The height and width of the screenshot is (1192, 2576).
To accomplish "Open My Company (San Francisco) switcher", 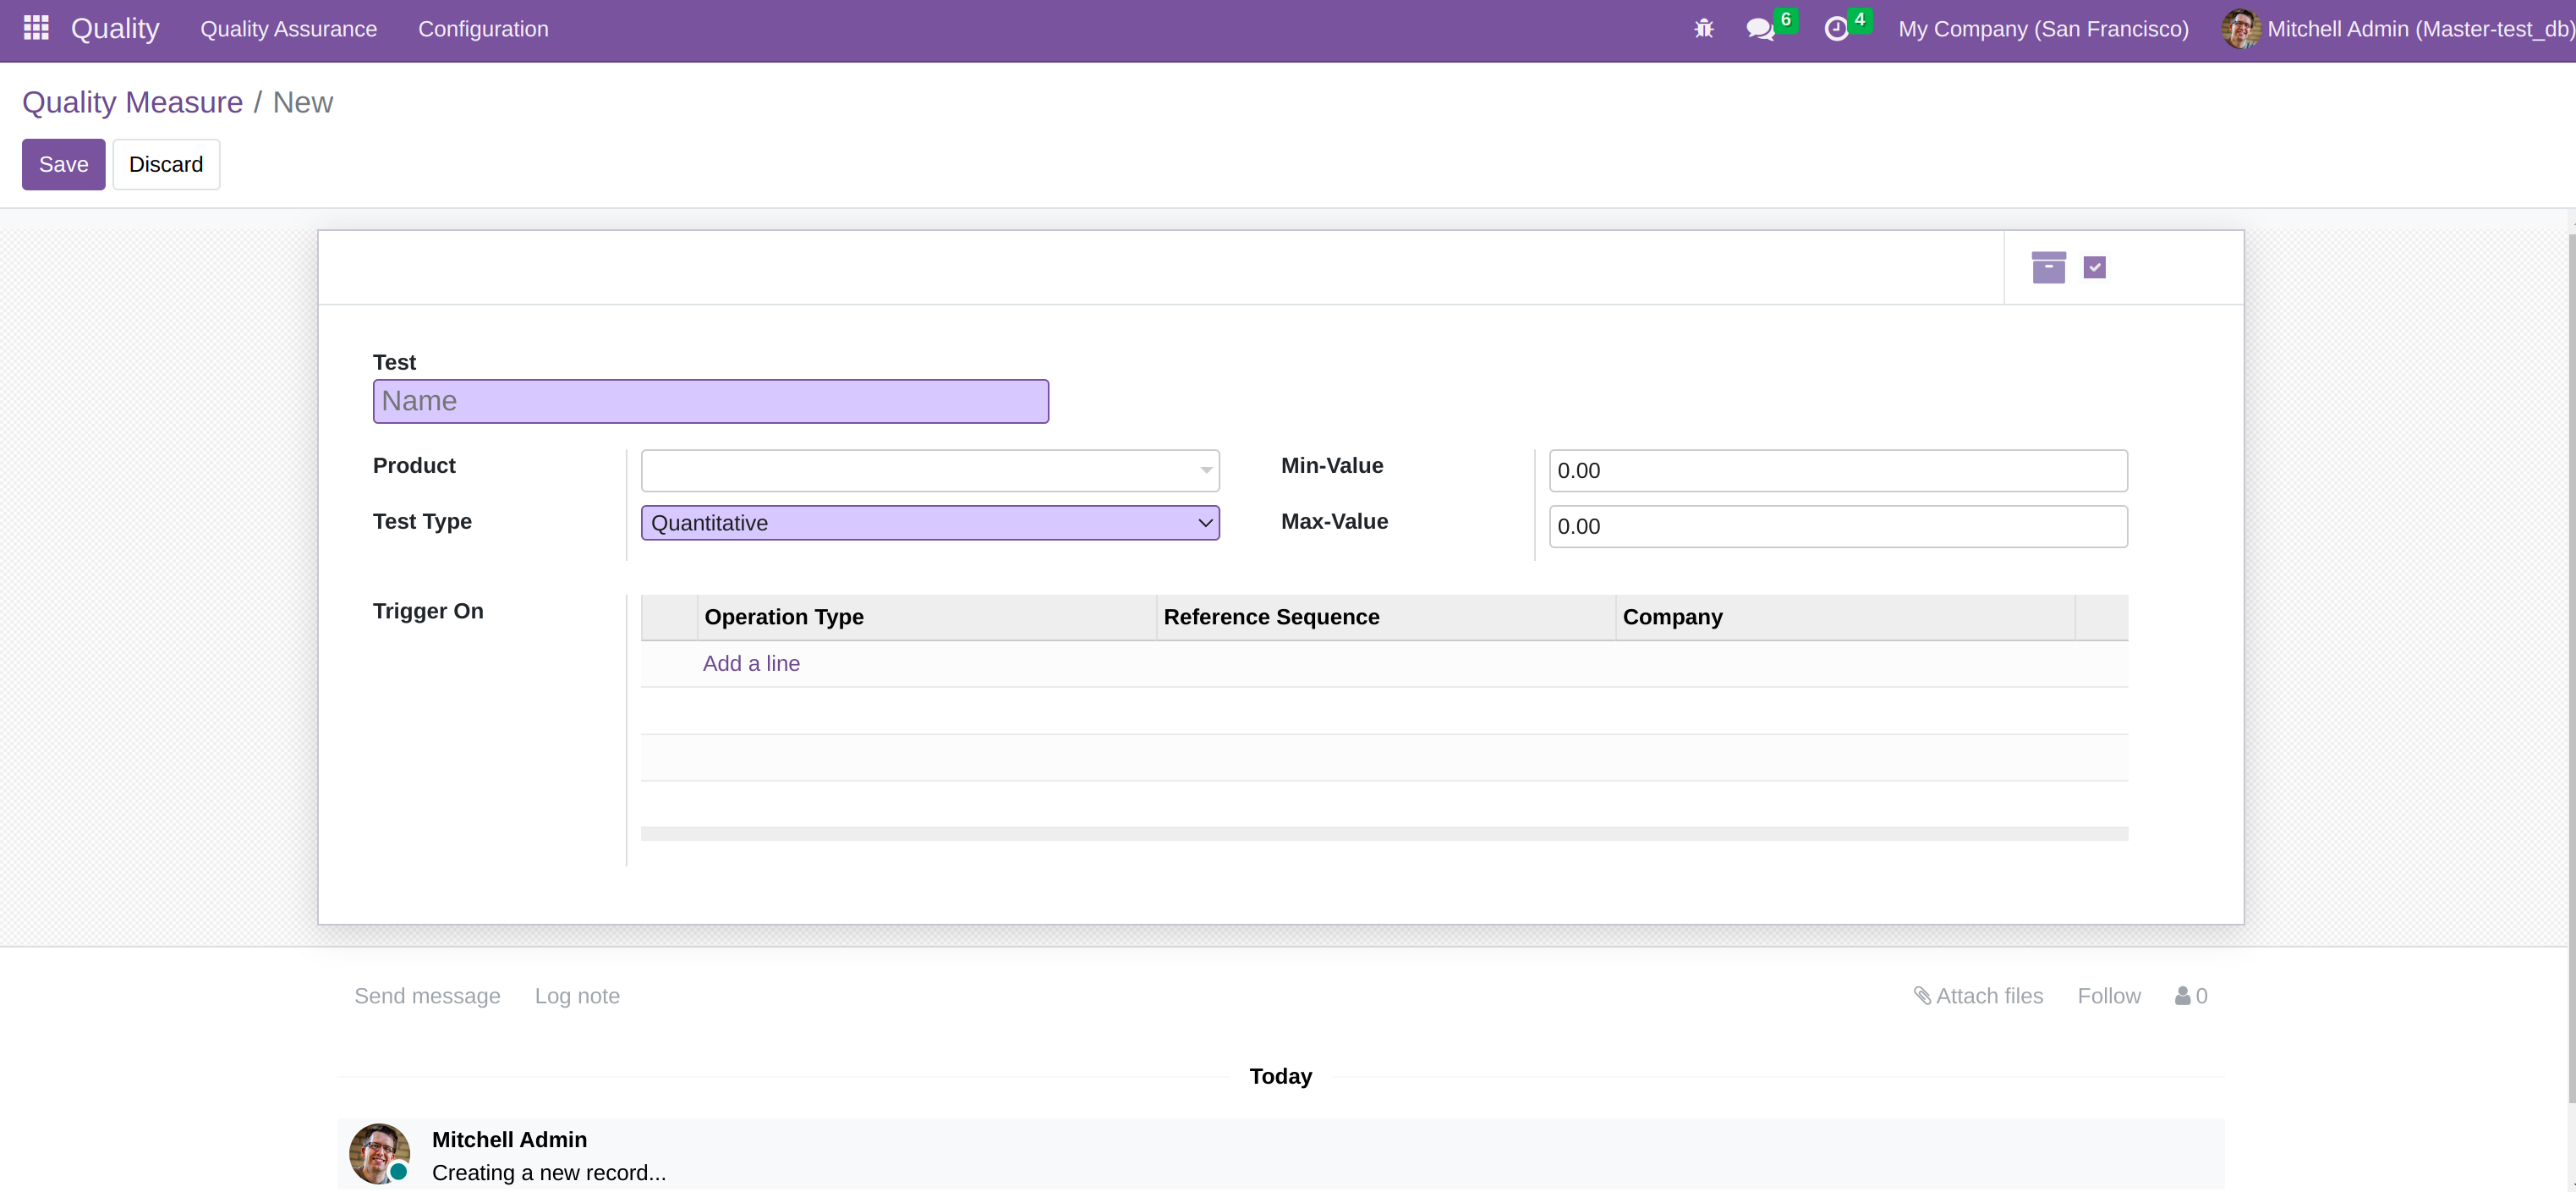I will click(x=2042, y=29).
